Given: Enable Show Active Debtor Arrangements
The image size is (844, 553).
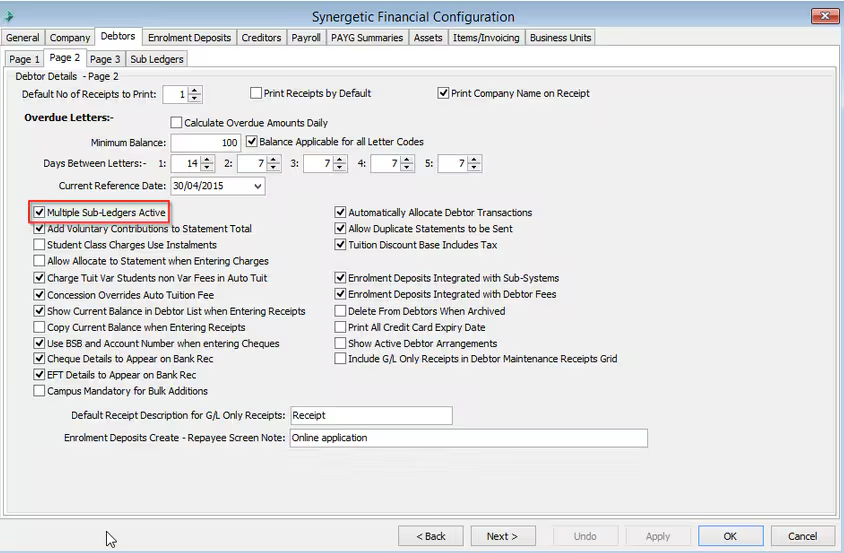Looking at the screenshot, I should (x=340, y=343).
